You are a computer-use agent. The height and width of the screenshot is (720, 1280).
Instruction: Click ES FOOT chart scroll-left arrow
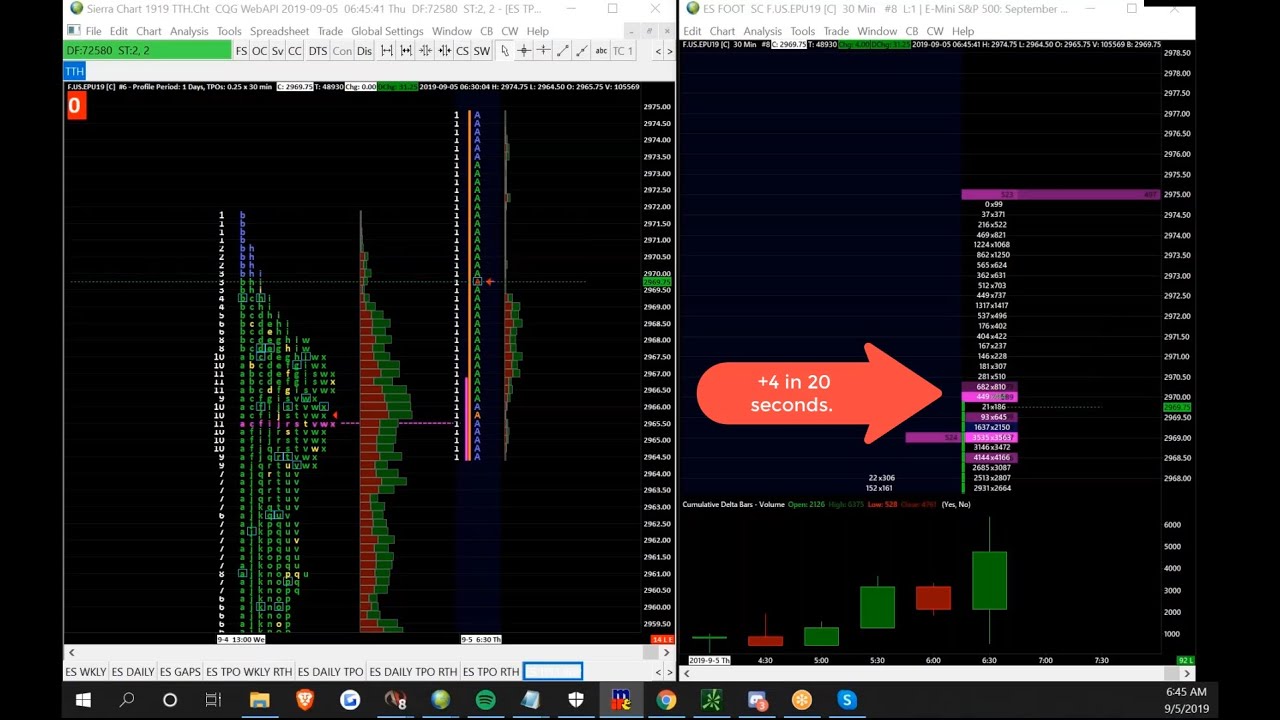click(x=687, y=673)
